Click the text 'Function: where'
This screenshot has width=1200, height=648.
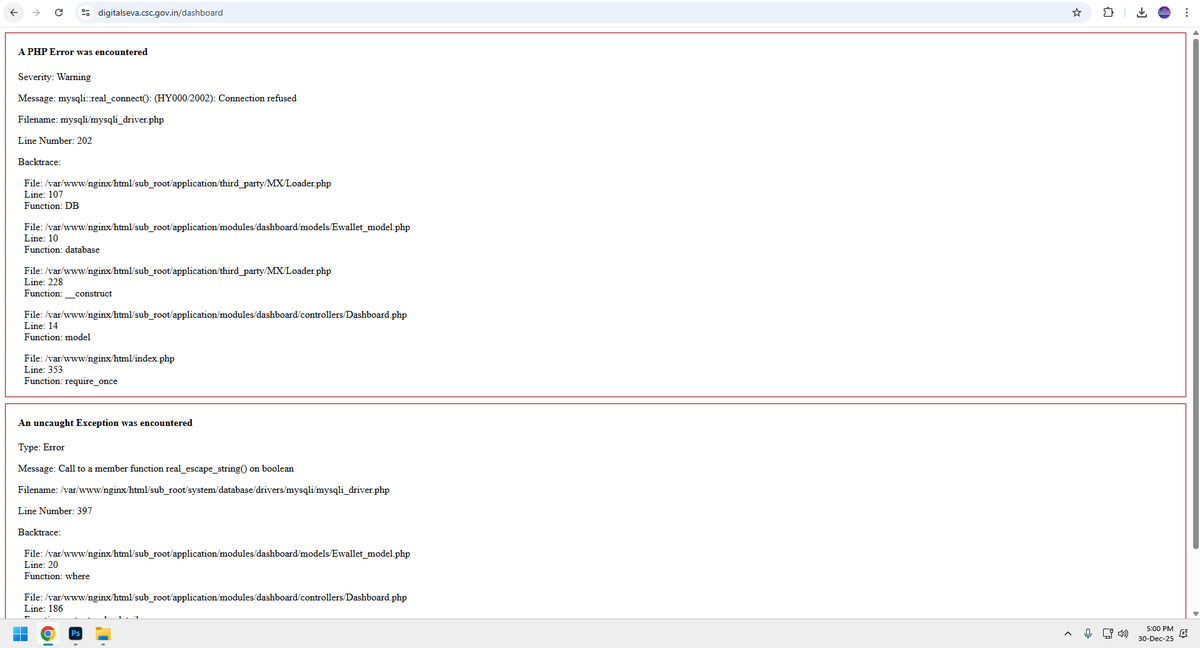[x=57, y=576]
